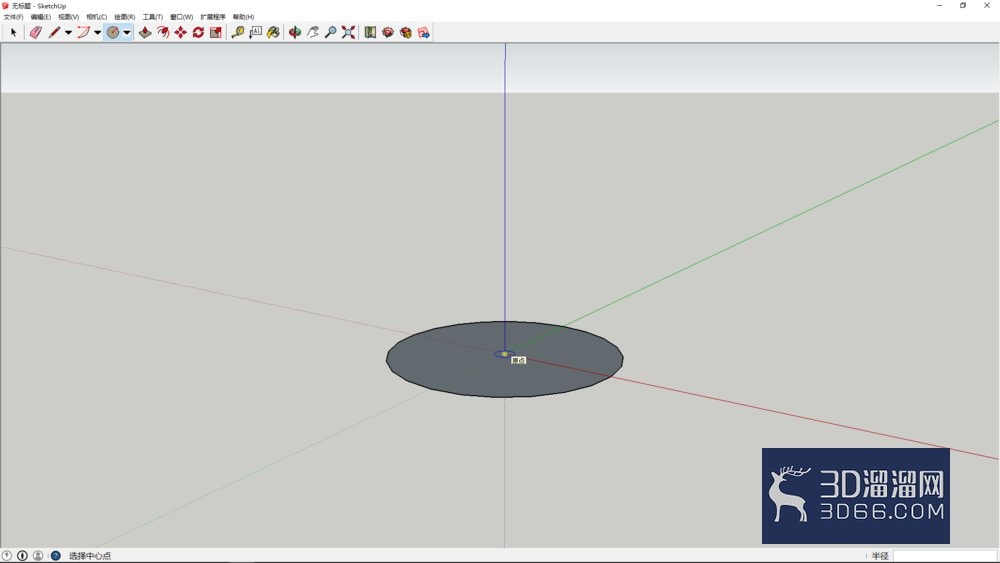Minimize the SketchUp window
Image resolution: width=1000 pixels, height=563 pixels.
(x=939, y=5)
